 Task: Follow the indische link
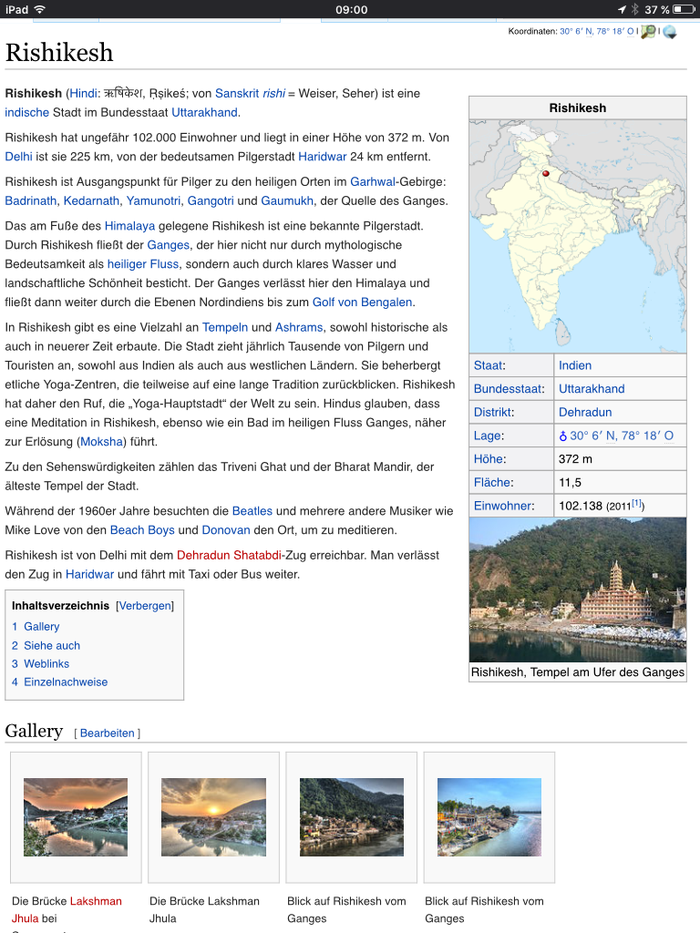[x=27, y=112]
